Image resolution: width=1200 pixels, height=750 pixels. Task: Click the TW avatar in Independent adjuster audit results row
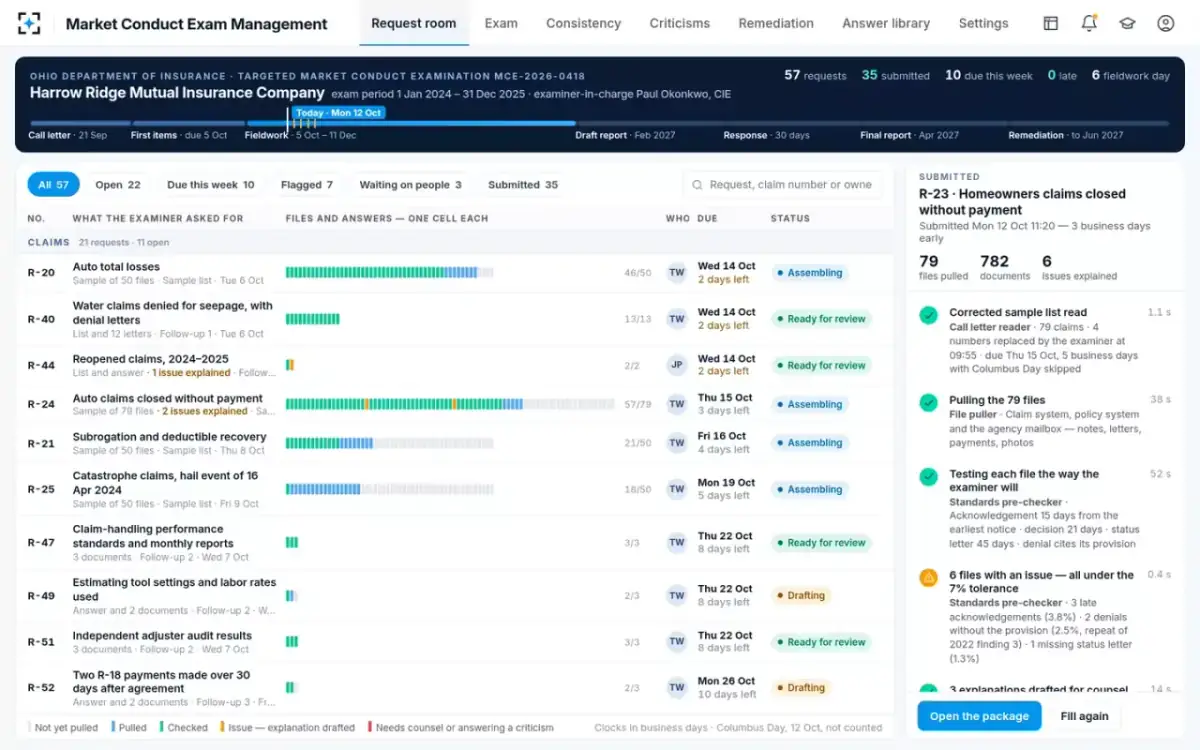coord(677,642)
